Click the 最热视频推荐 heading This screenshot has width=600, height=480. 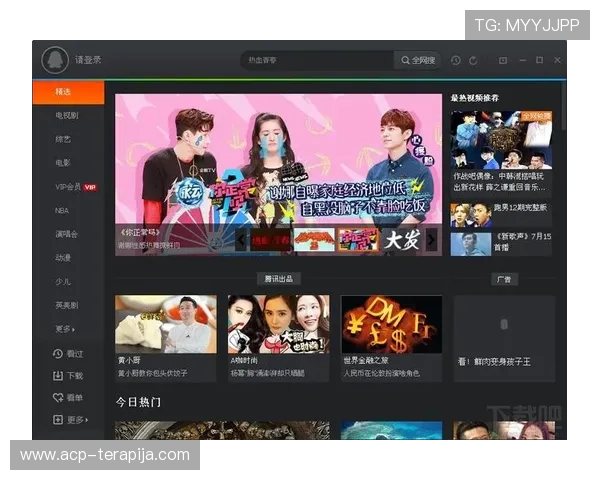point(474,98)
